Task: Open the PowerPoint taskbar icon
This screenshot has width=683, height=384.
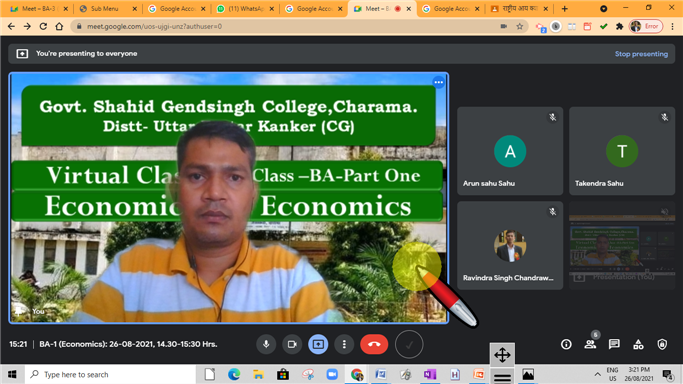Action: coord(479,374)
